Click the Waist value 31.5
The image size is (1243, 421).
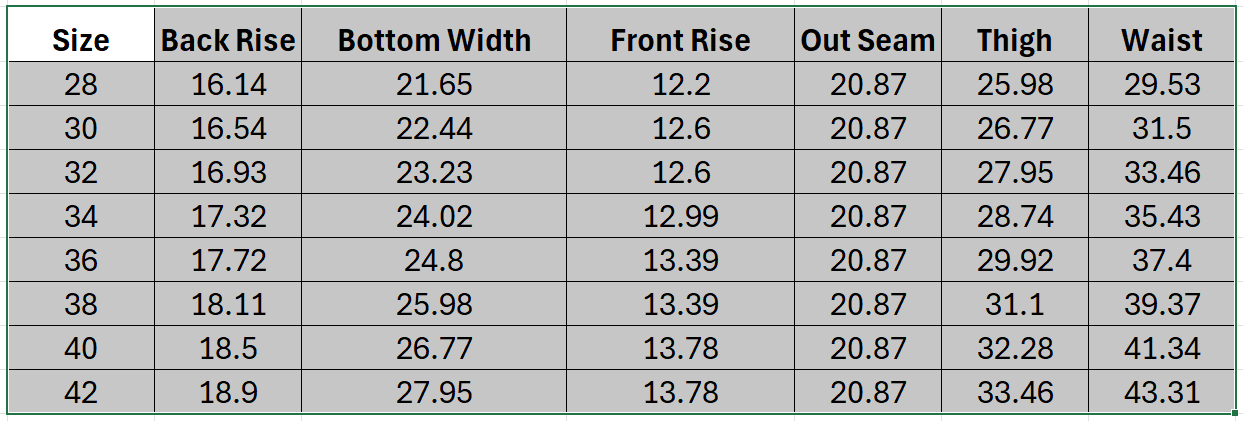(1161, 129)
